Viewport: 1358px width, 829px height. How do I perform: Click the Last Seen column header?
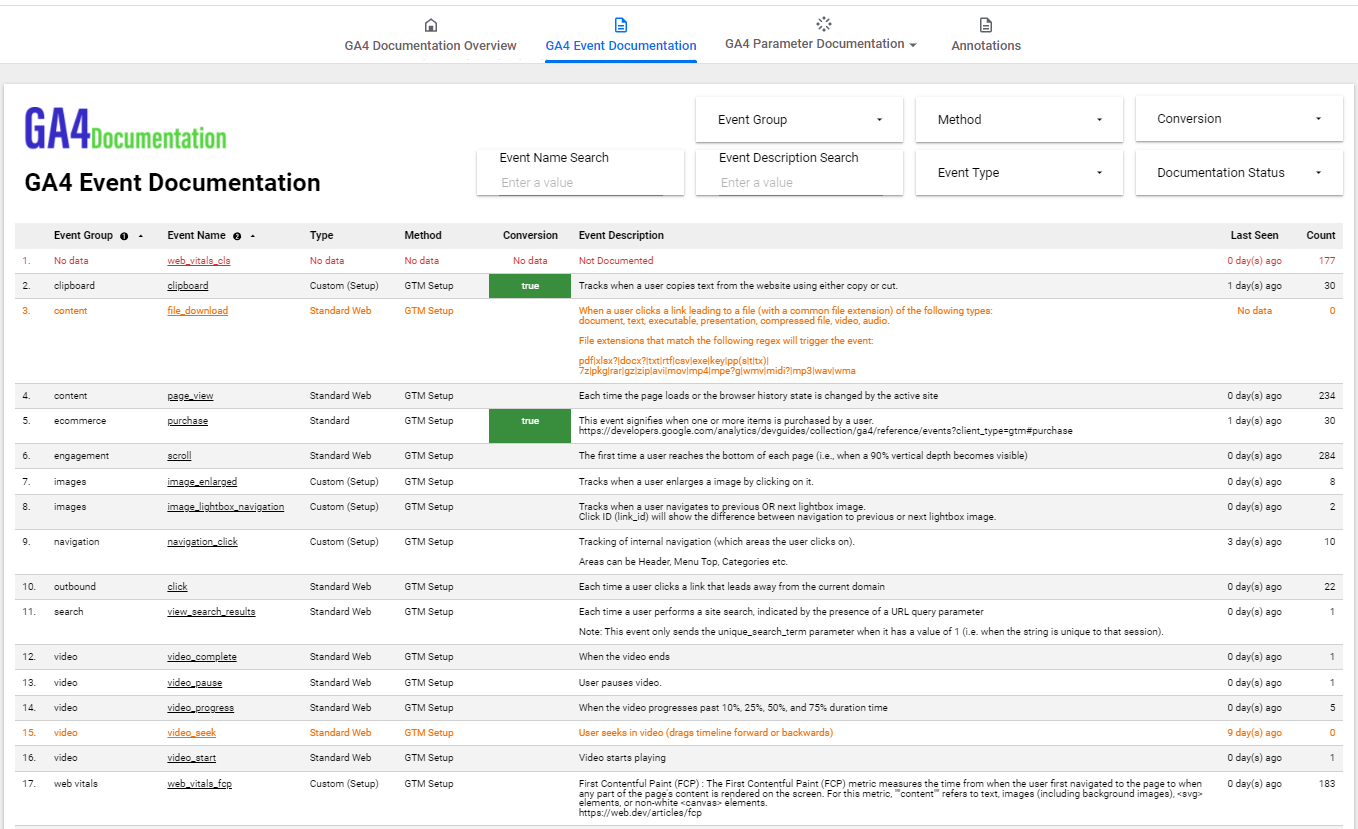[x=1254, y=236]
